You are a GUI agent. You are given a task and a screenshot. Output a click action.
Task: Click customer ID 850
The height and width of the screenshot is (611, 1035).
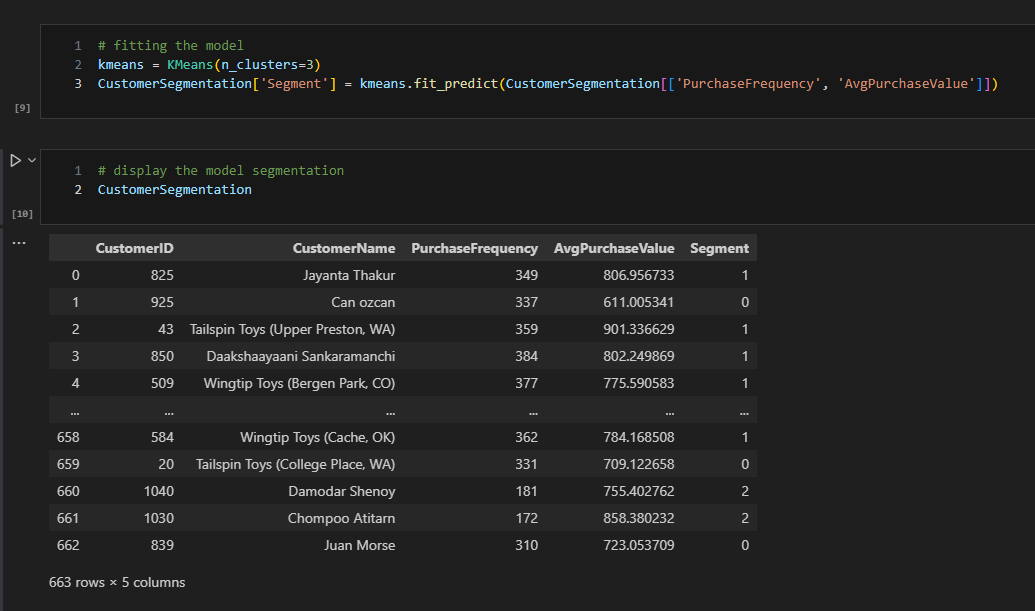[162, 356]
